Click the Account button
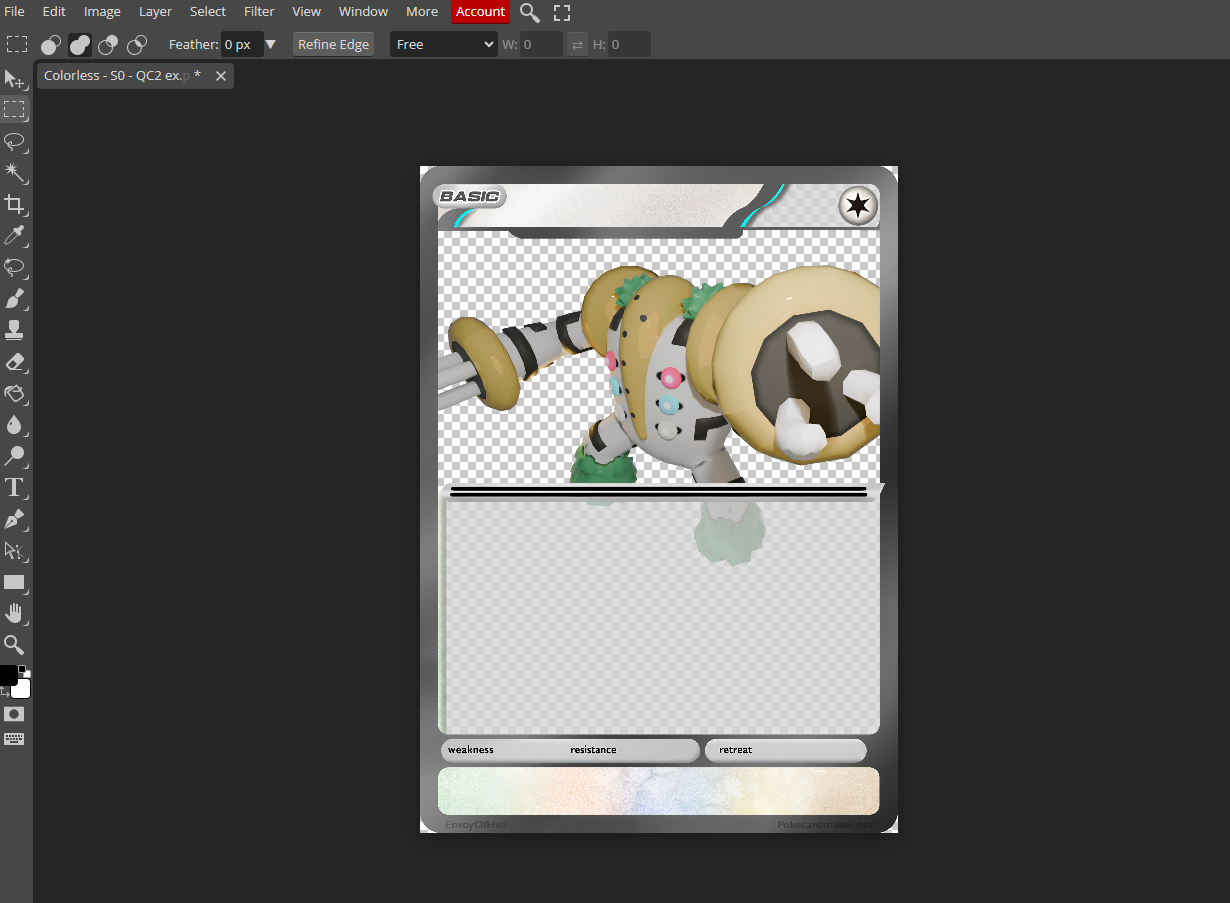 coord(481,12)
